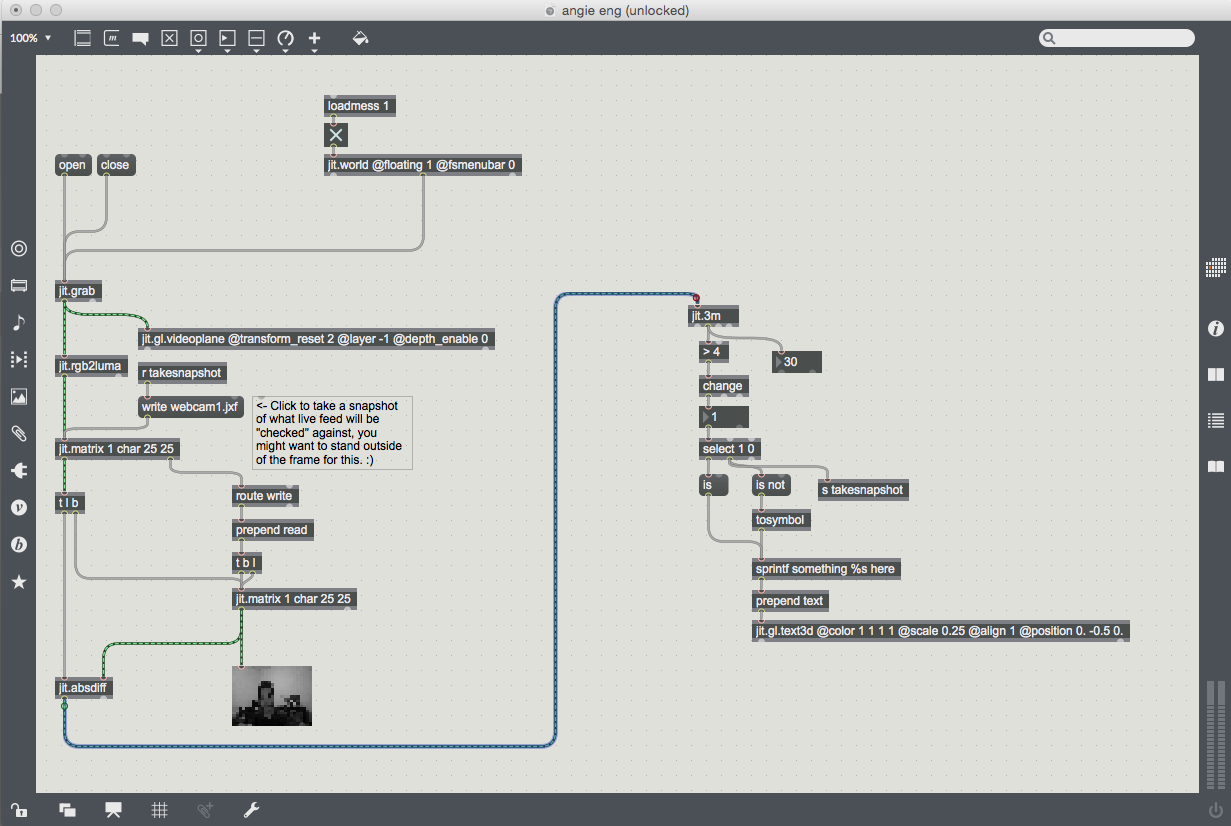This screenshot has height=826, width=1231.
Task: Click the snapshot instructions comment text
Action: coord(332,432)
